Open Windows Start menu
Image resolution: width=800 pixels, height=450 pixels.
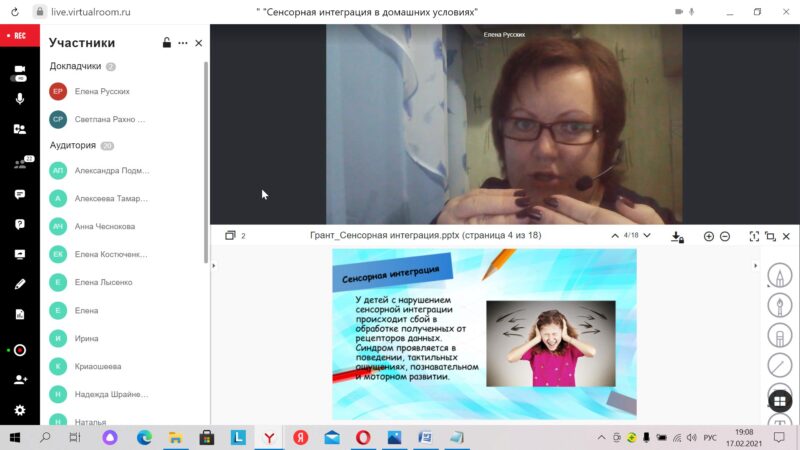[15, 437]
